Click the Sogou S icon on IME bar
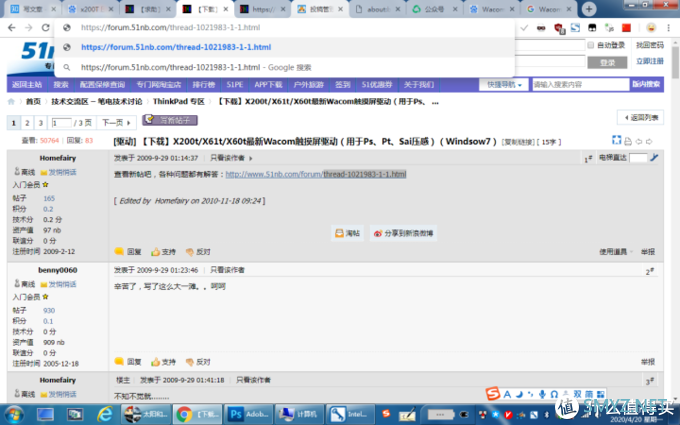Screen dimensions: 680x425 point(493,393)
